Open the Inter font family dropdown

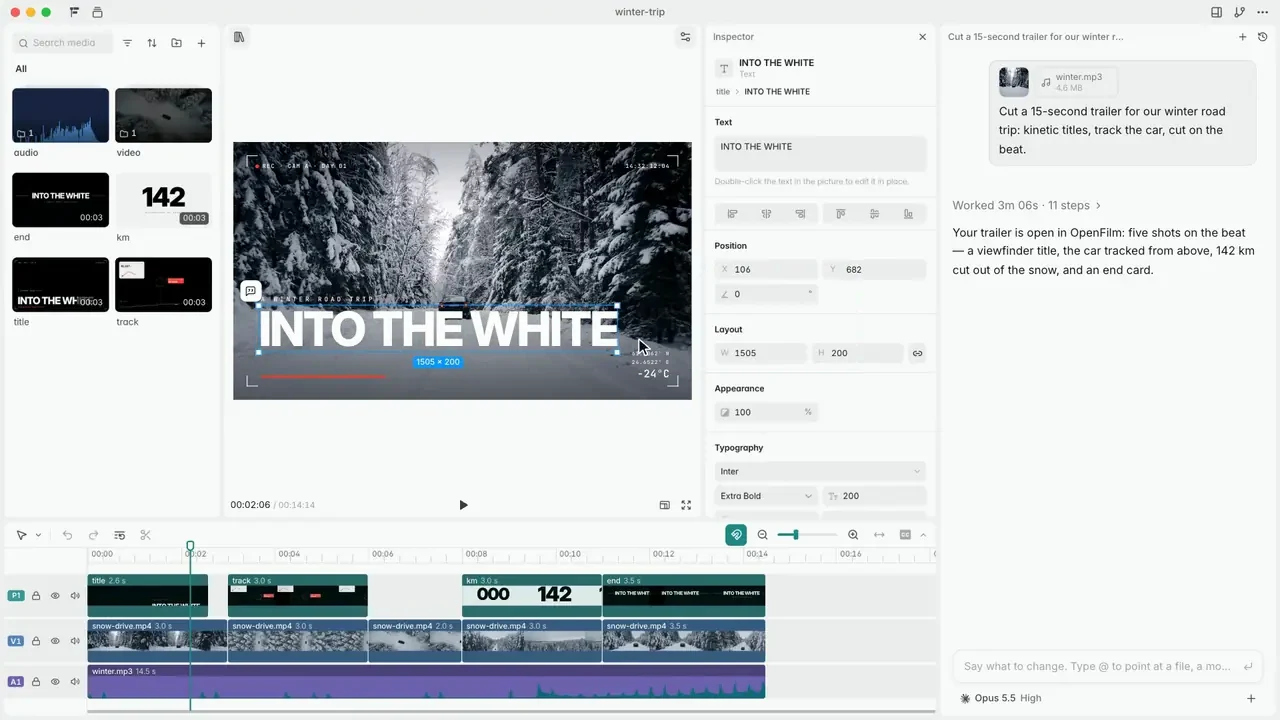pos(820,471)
